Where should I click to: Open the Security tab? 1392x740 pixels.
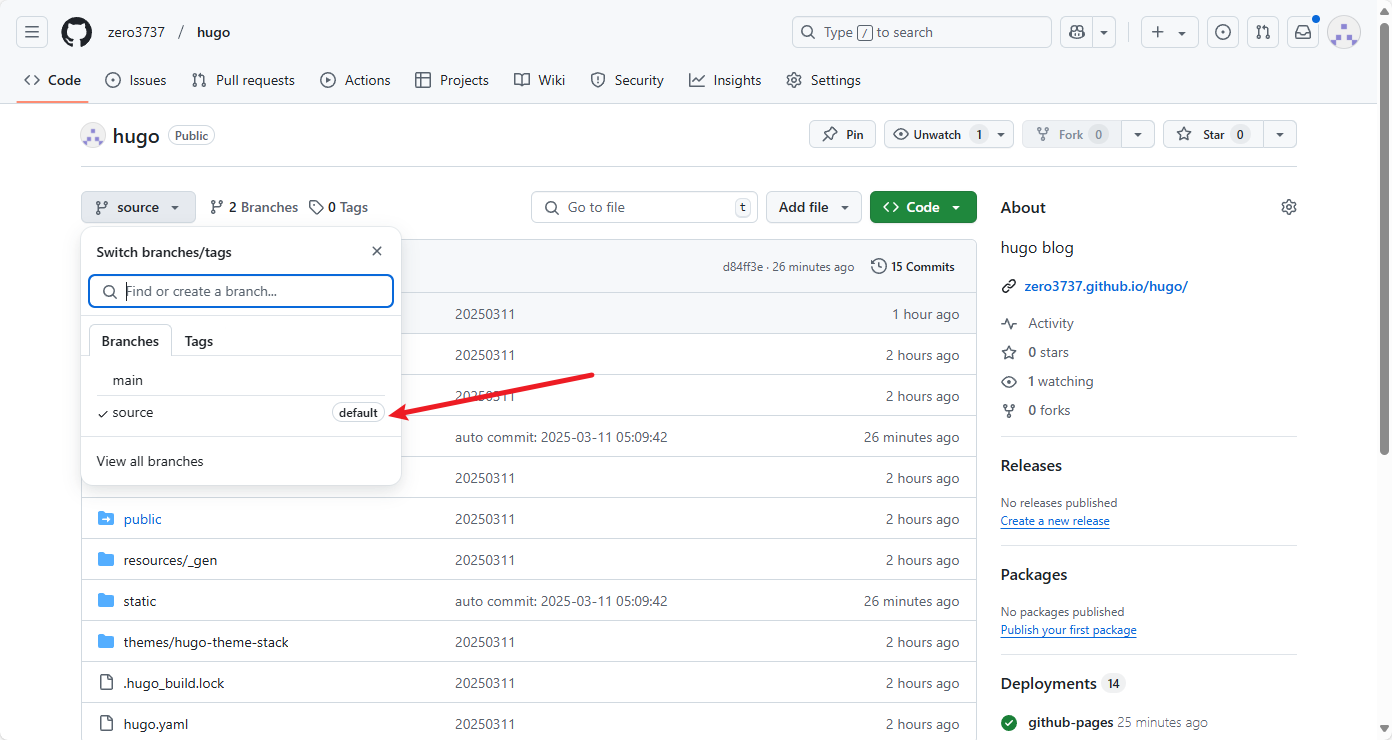pos(627,80)
